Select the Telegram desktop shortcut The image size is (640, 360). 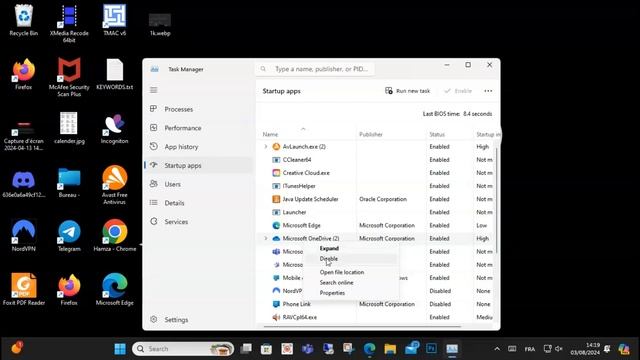tap(69, 236)
